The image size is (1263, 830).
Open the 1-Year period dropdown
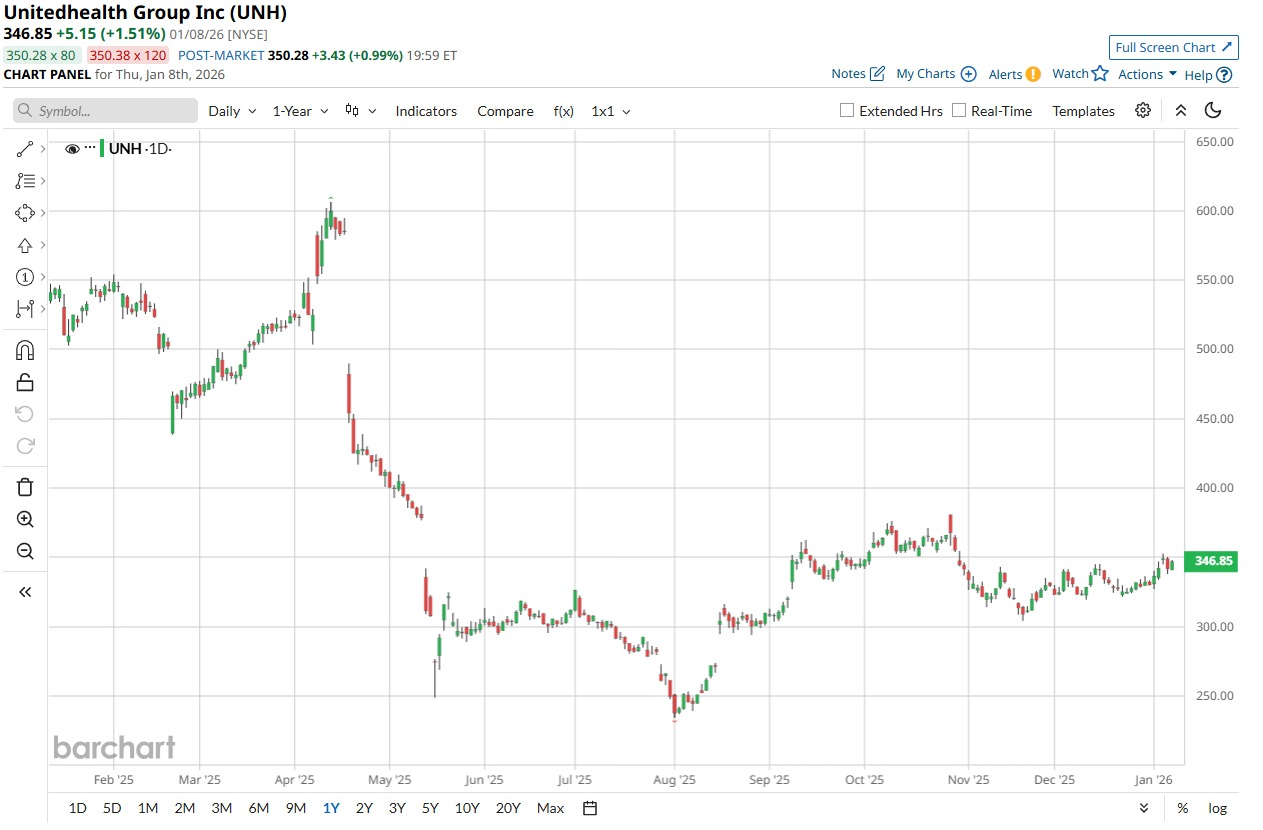pyautogui.click(x=300, y=111)
